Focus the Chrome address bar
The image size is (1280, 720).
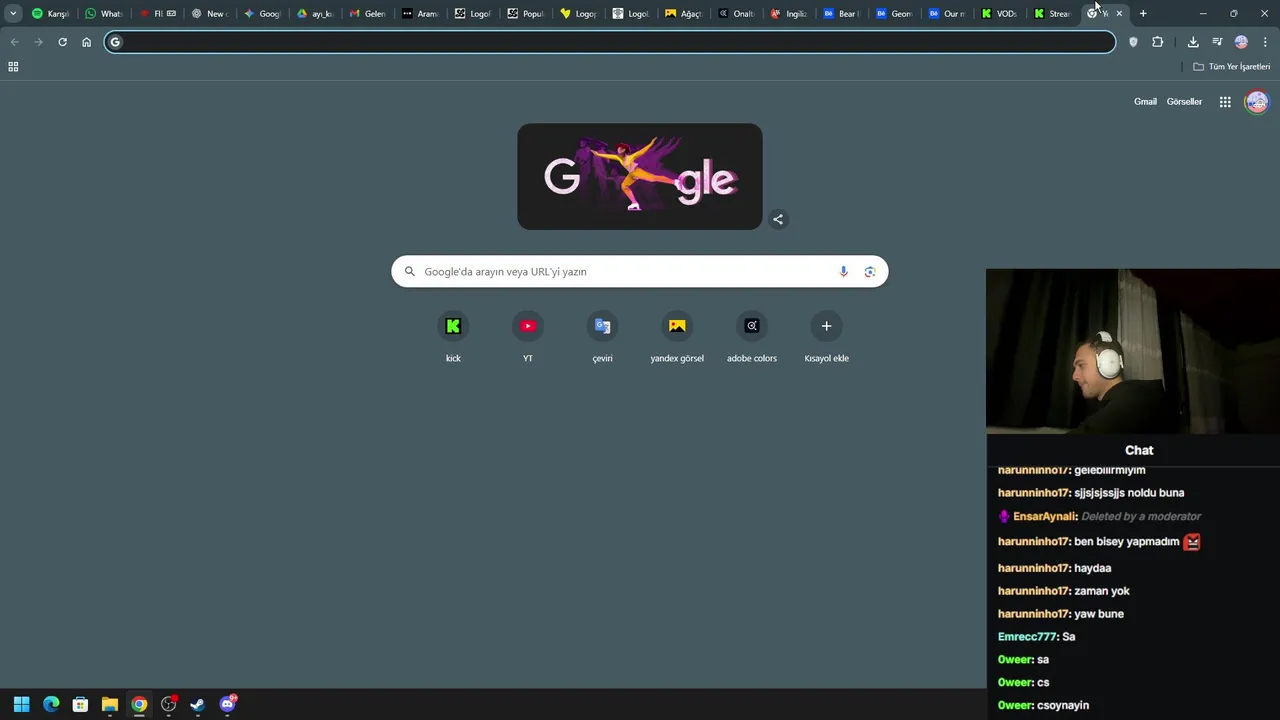(x=610, y=42)
